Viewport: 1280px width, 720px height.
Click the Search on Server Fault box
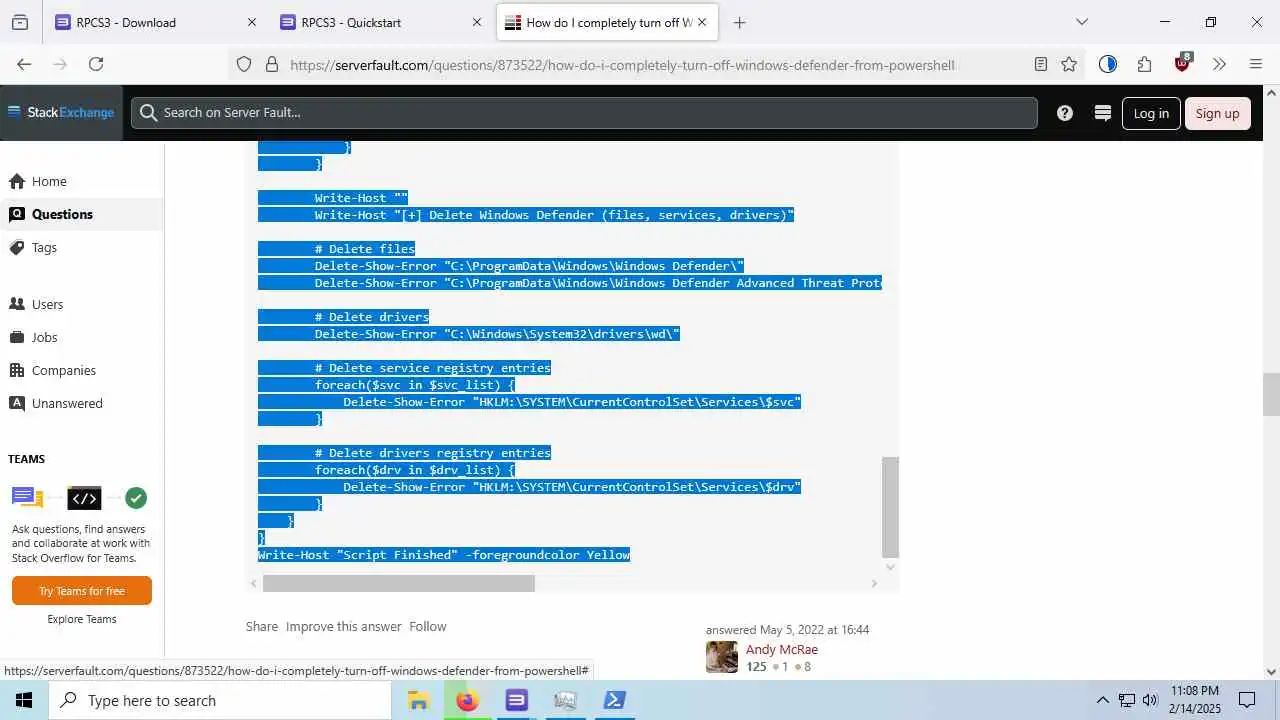pos(584,112)
